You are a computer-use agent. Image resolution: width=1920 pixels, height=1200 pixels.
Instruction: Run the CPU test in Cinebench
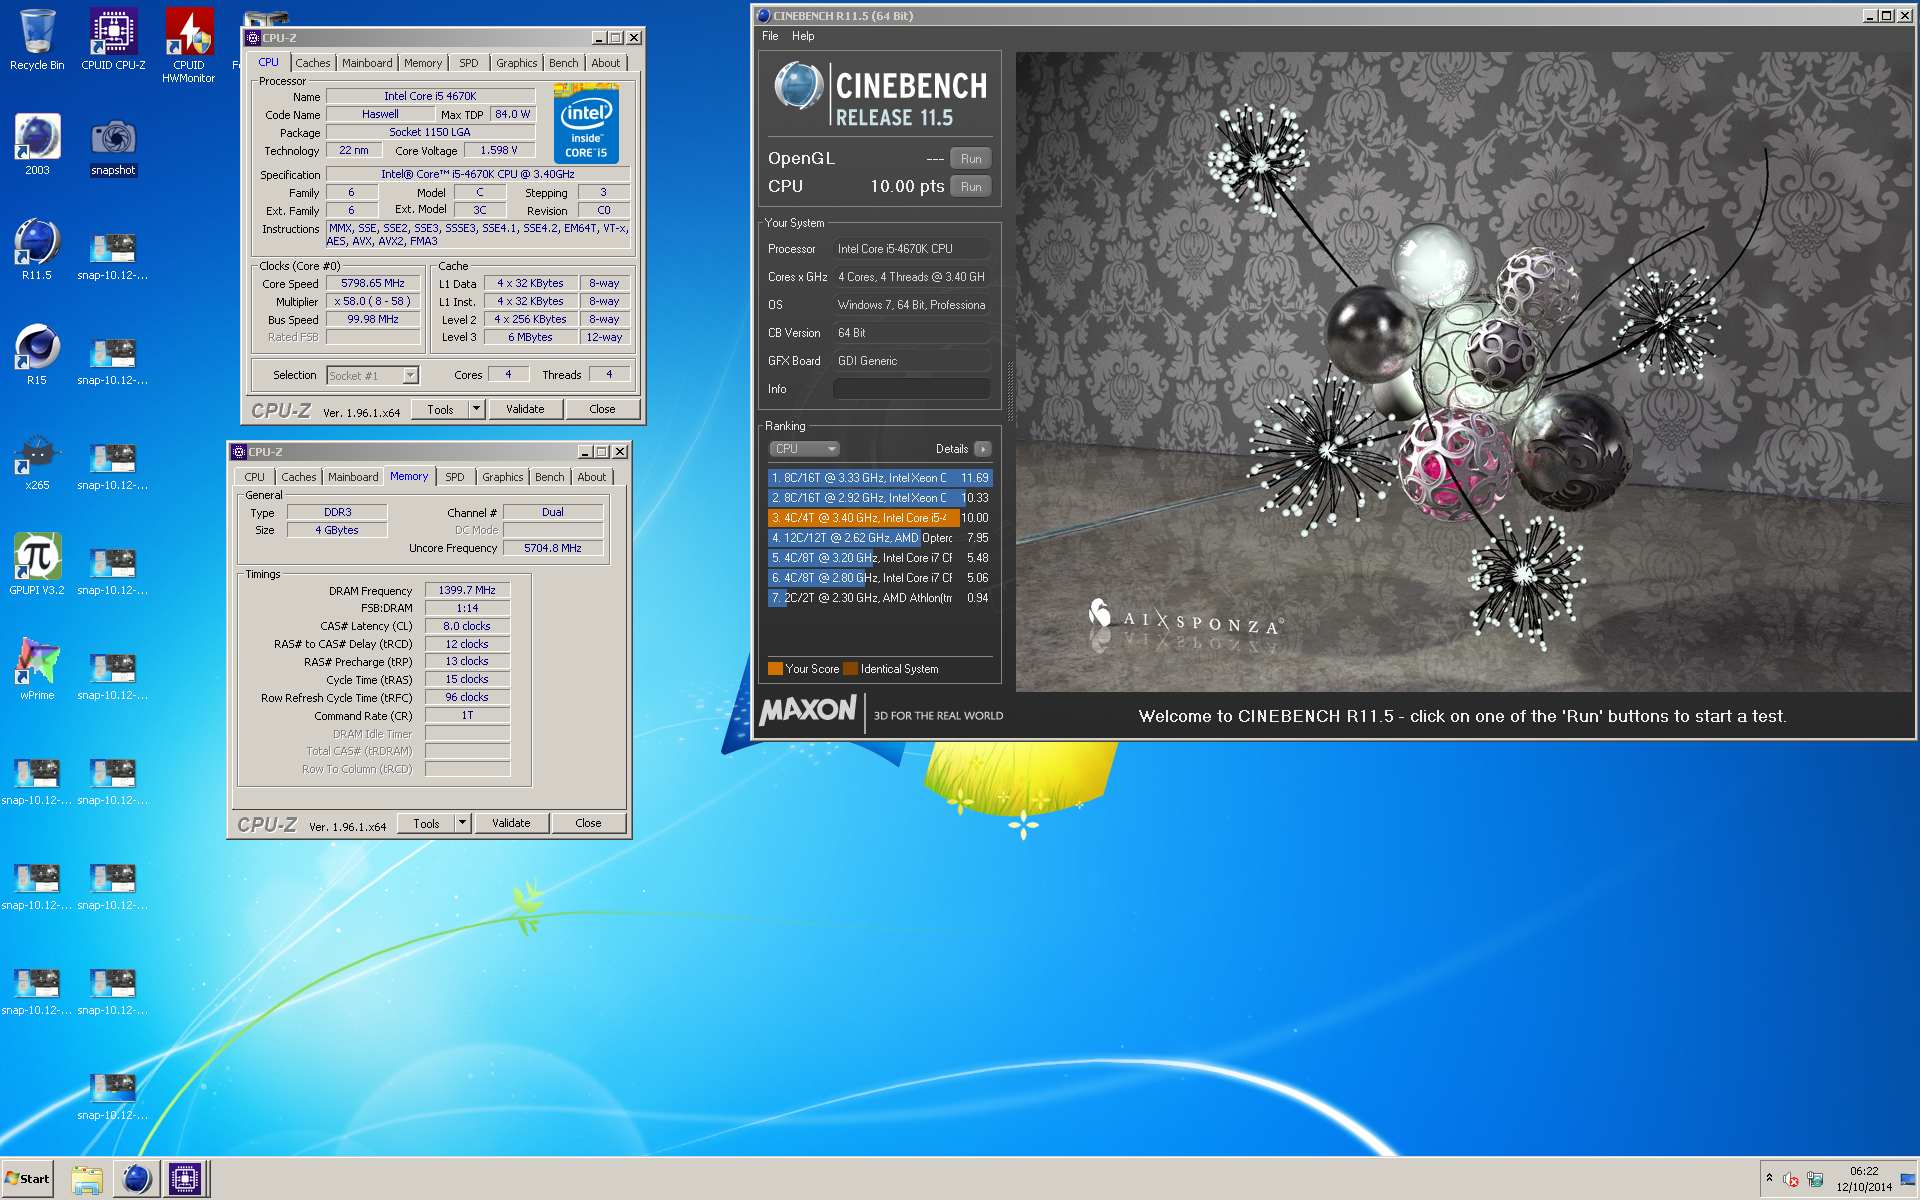coord(971,187)
